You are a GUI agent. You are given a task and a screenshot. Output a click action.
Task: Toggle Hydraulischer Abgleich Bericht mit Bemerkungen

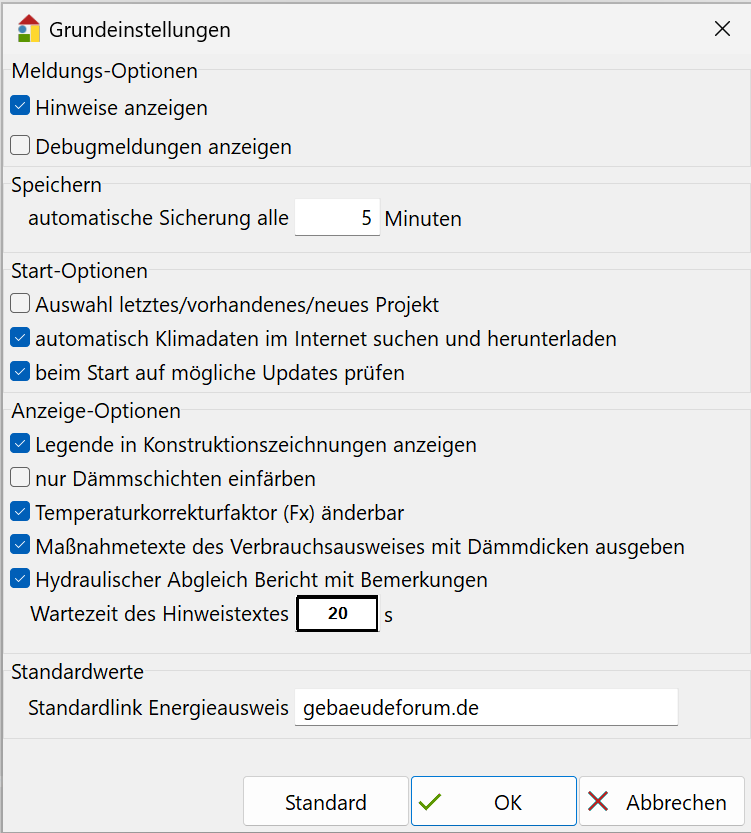[20, 579]
